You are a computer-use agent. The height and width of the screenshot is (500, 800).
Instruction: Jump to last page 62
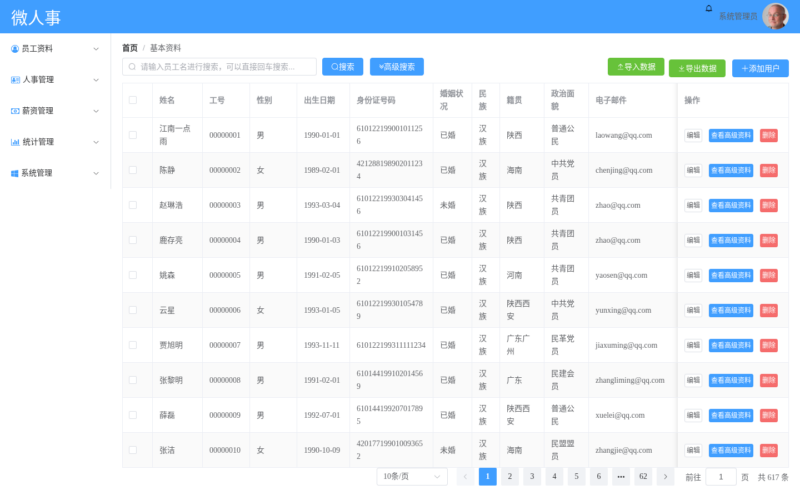coord(643,477)
